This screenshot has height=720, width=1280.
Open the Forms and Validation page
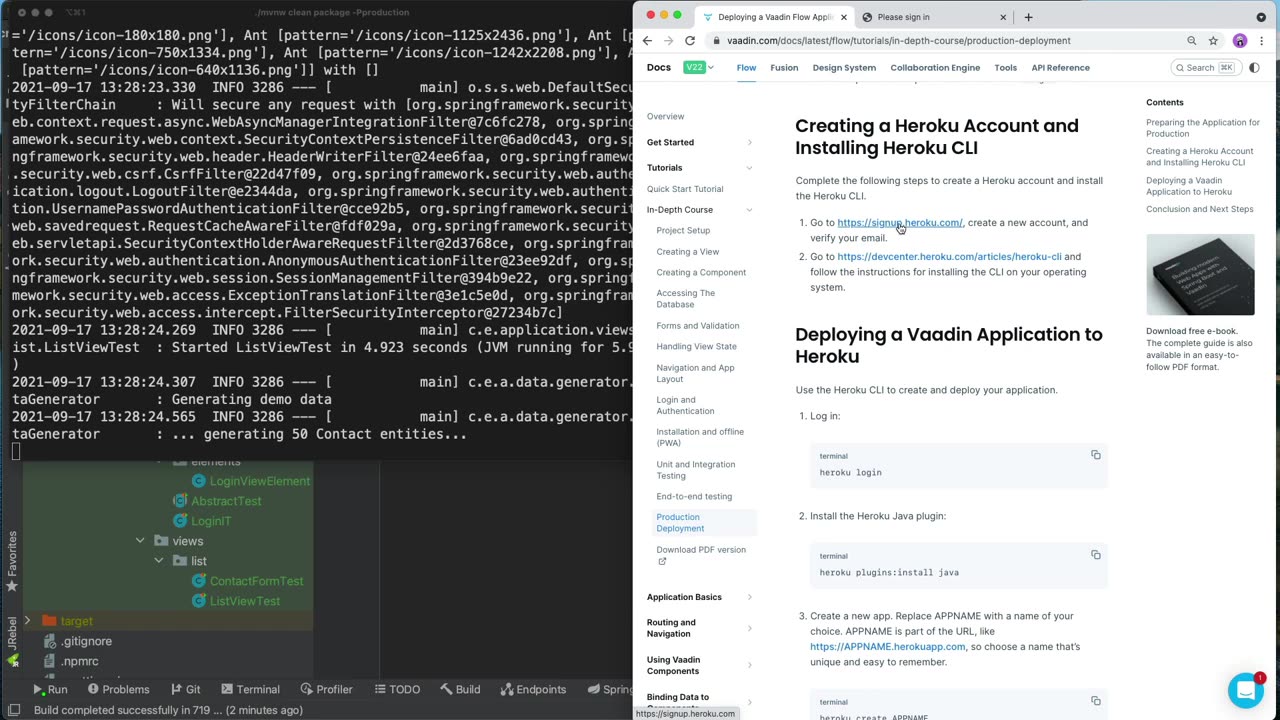tap(698, 326)
